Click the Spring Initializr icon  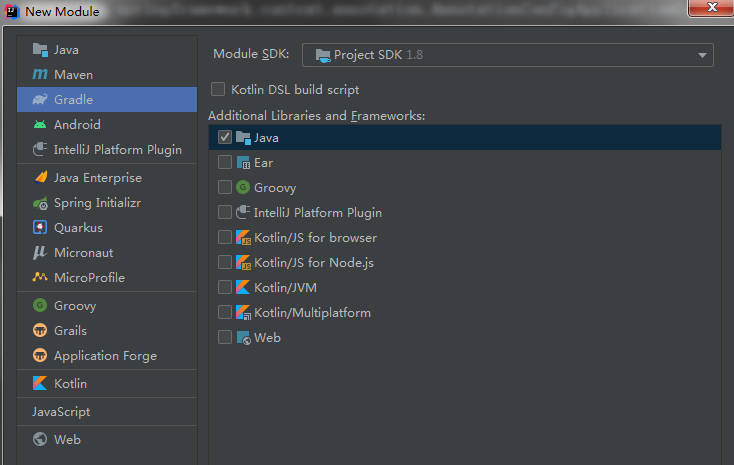[x=40, y=203]
